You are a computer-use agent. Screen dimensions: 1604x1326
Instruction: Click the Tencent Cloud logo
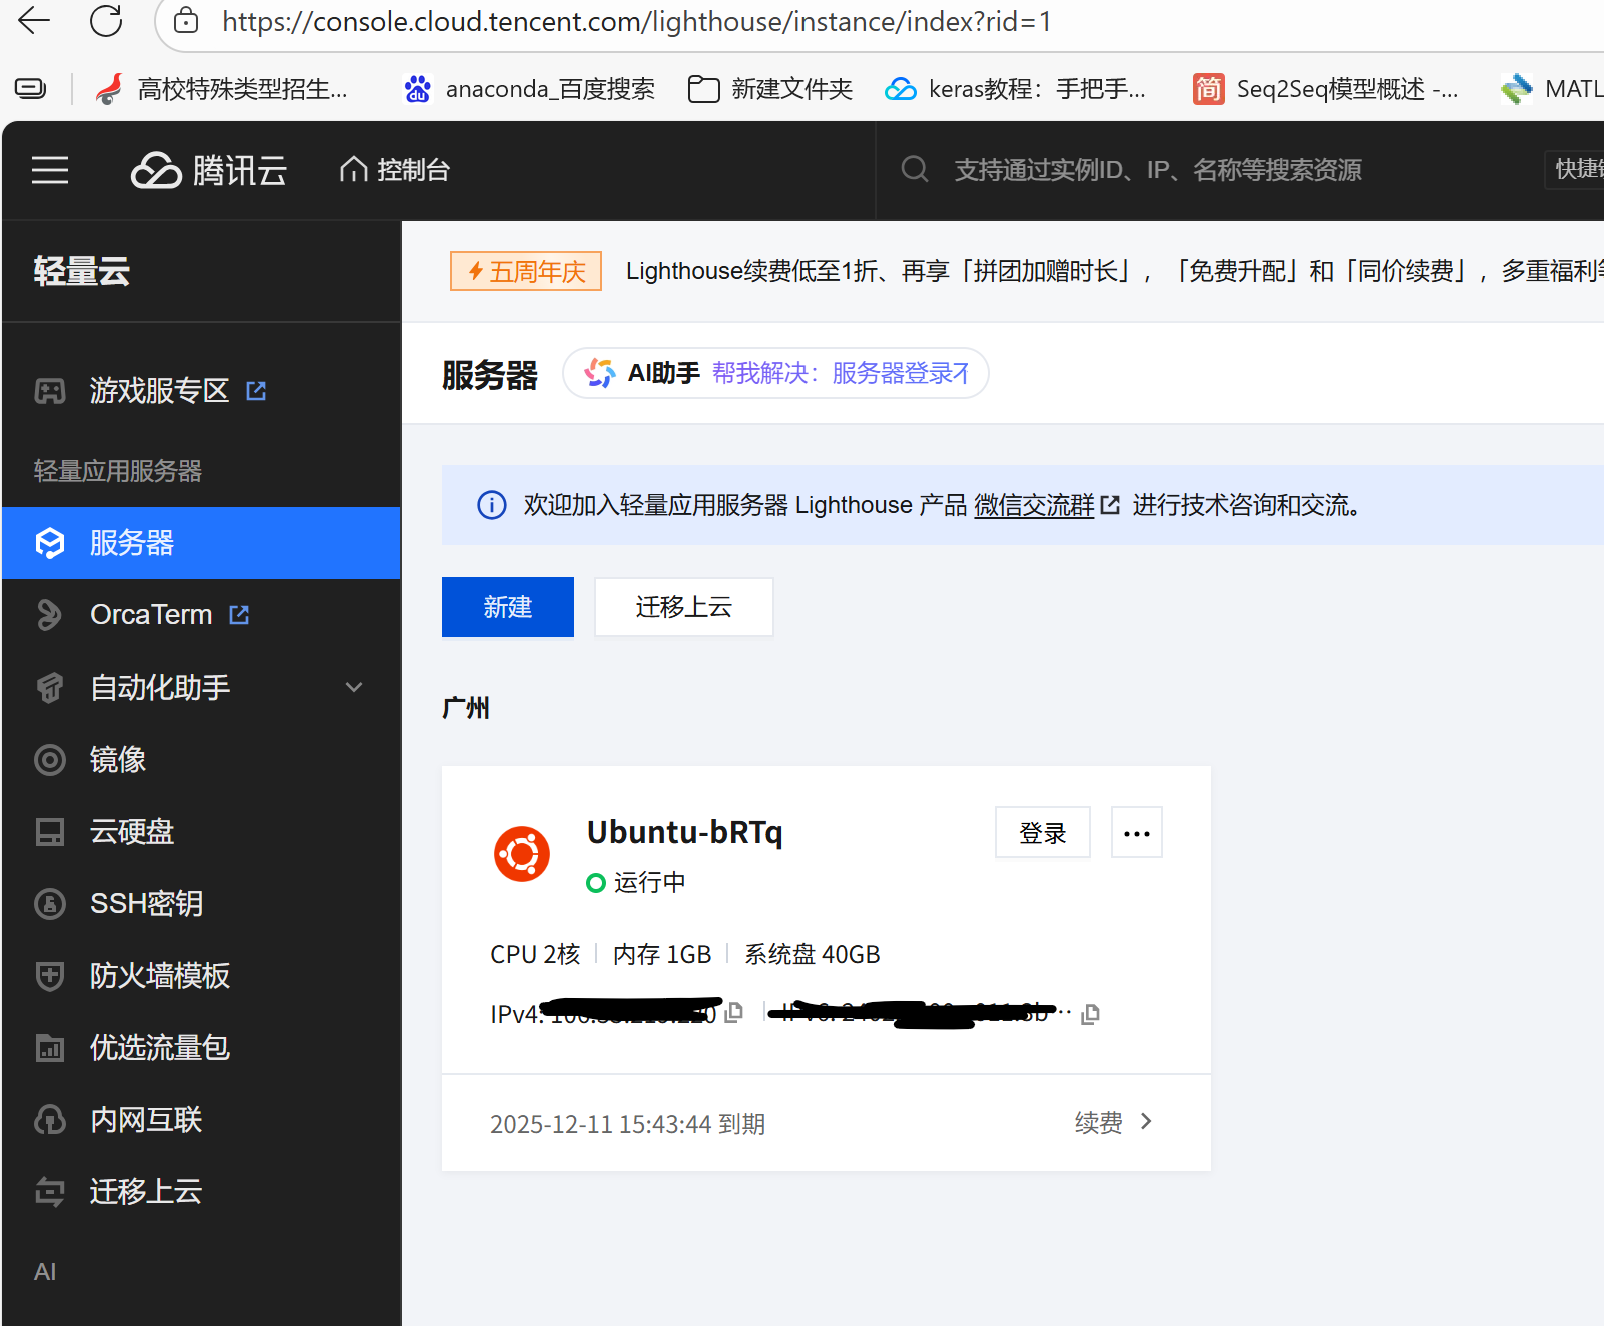tap(209, 170)
